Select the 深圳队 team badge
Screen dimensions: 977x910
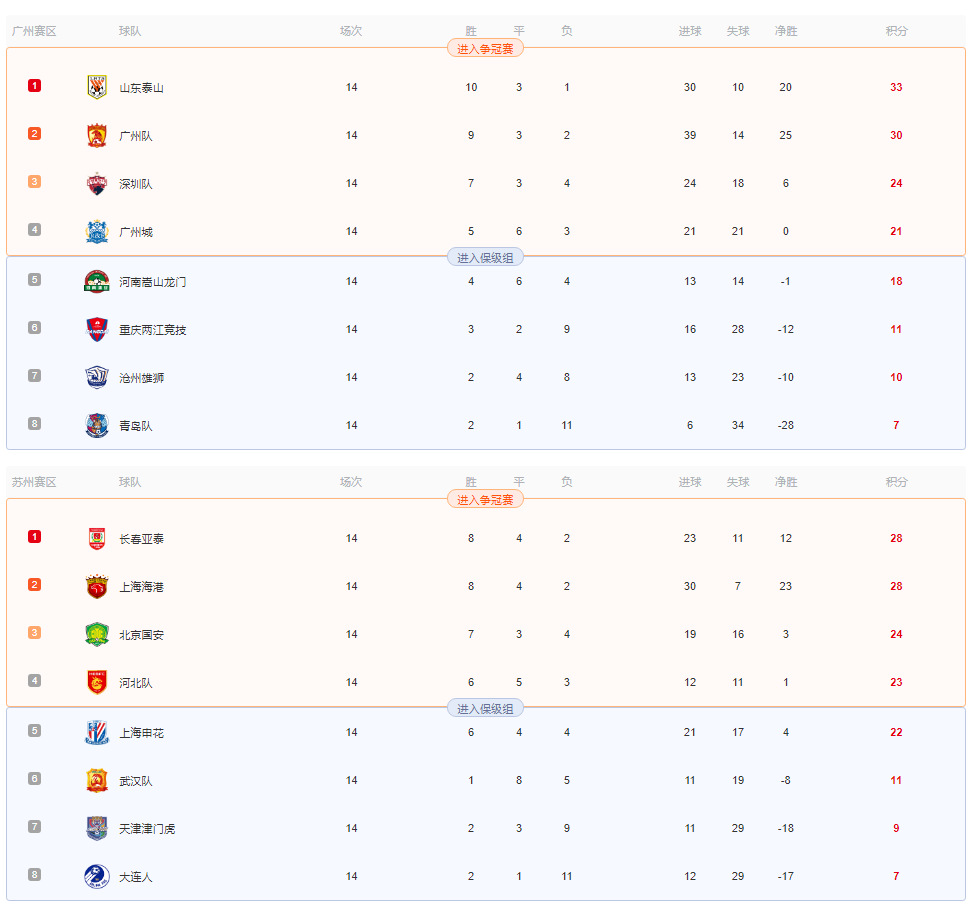pos(97,183)
